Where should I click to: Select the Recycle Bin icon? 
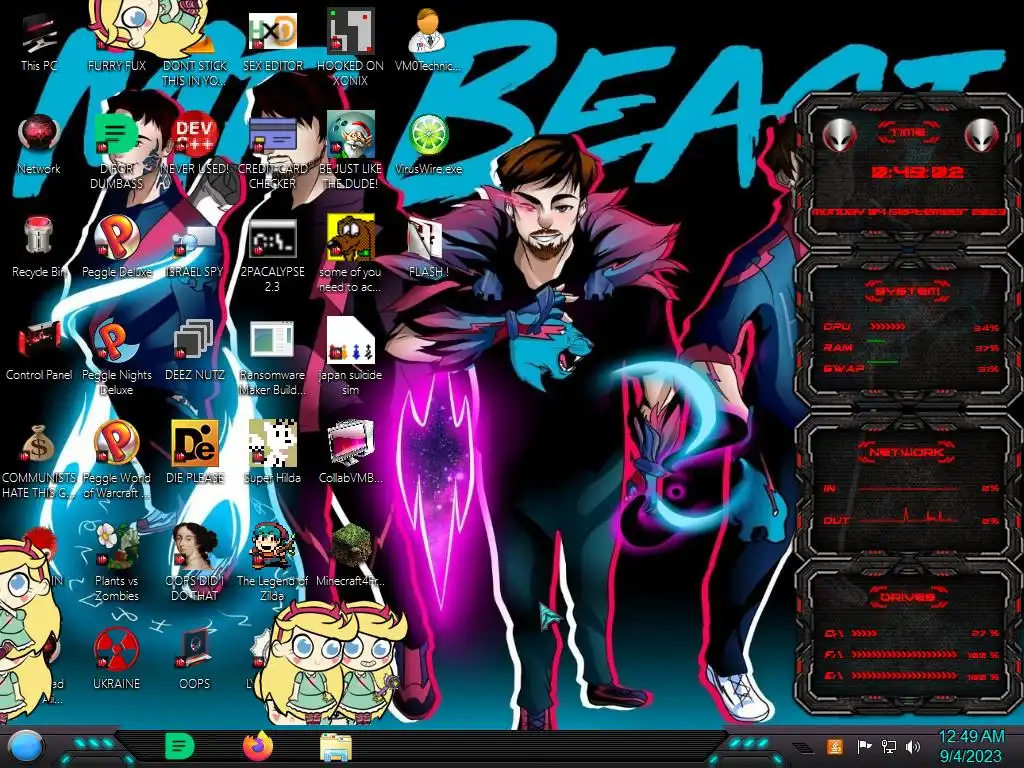pyautogui.click(x=39, y=247)
